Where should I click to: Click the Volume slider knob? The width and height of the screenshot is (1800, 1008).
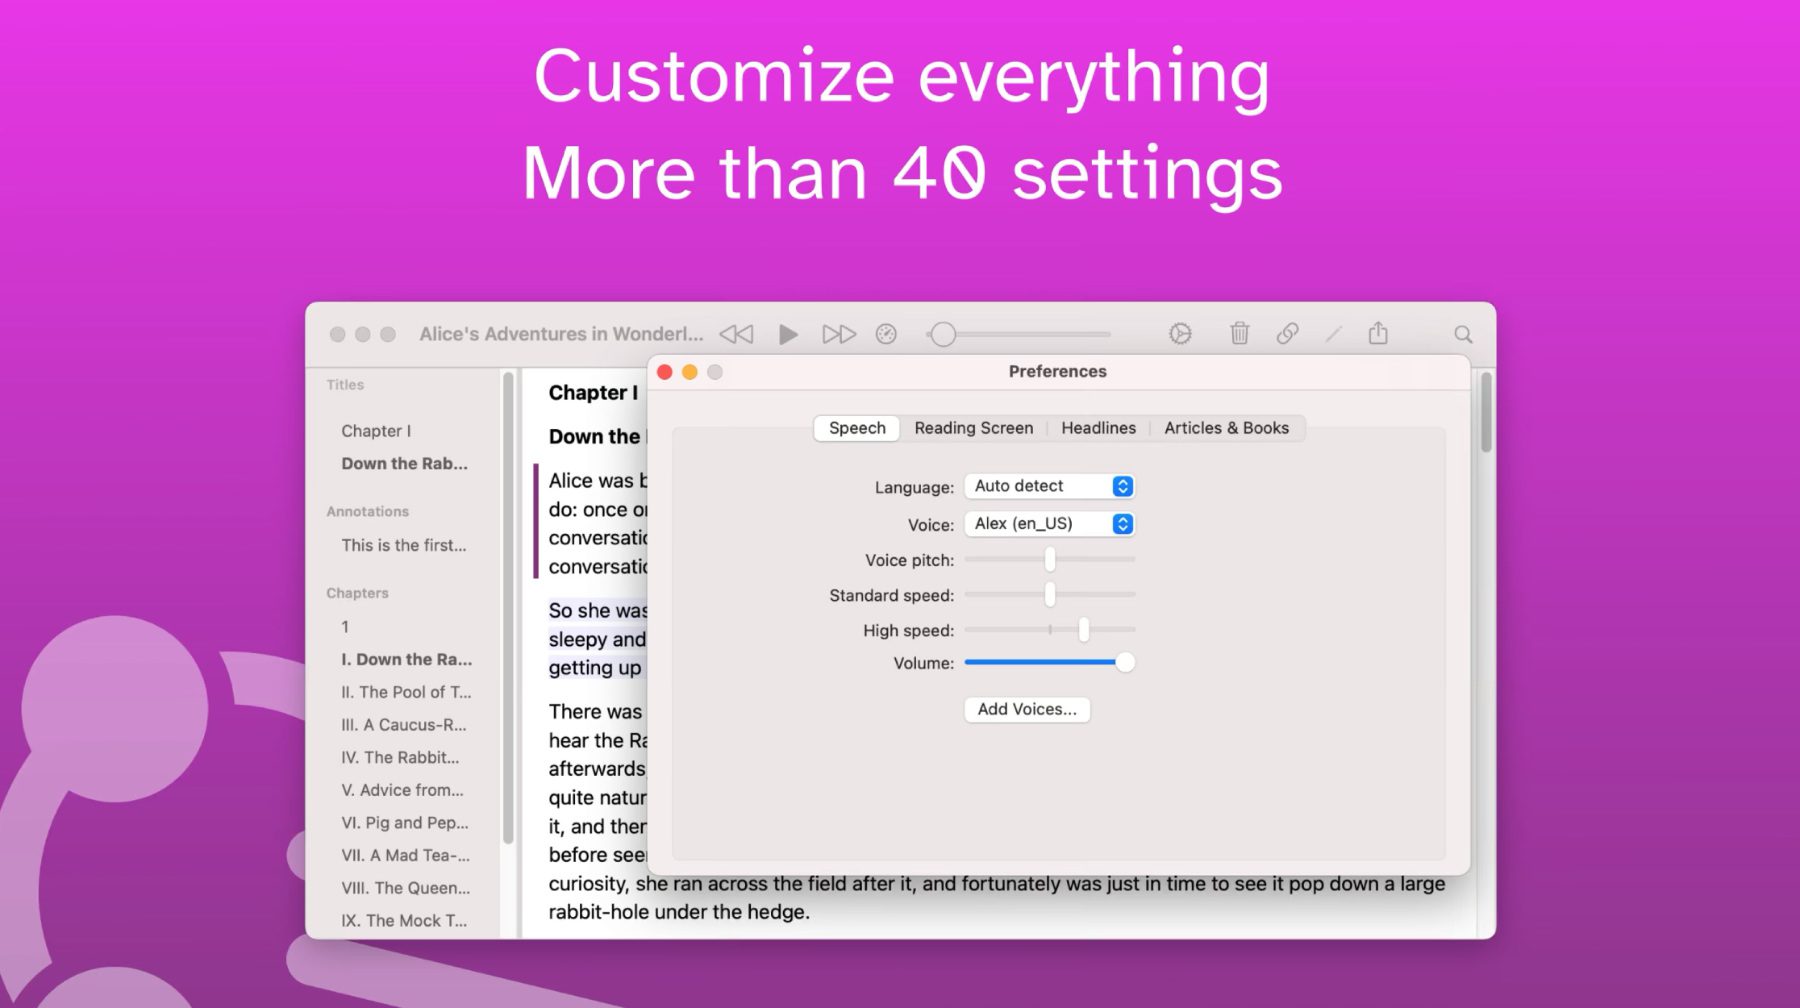tap(1125, 662)
